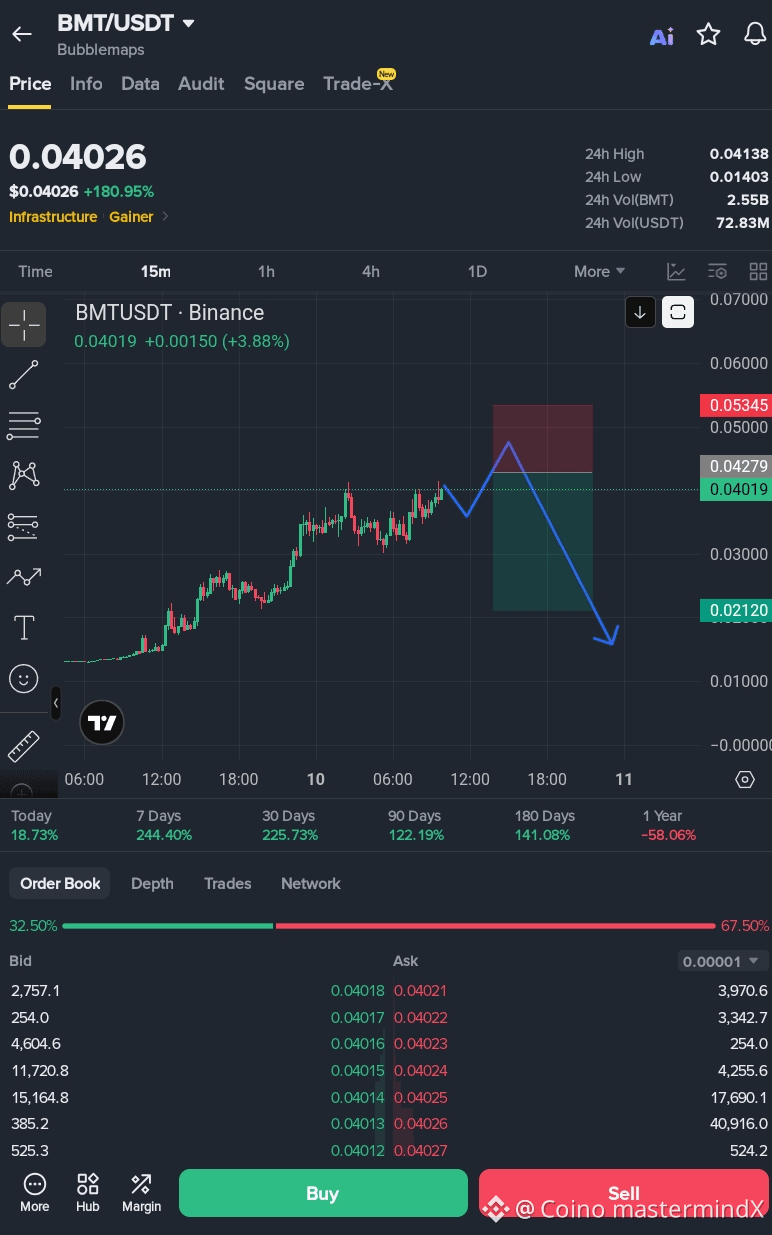This screenshot has height=1235, width=772.
Task: Open the AI analysis icon
Action: (x=661, y=37)
